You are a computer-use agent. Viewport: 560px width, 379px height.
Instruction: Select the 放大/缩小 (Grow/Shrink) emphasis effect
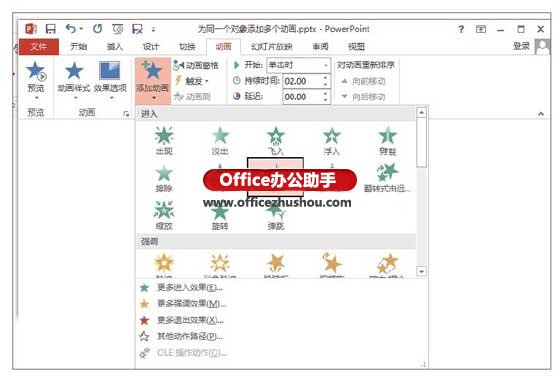point(388,265)
